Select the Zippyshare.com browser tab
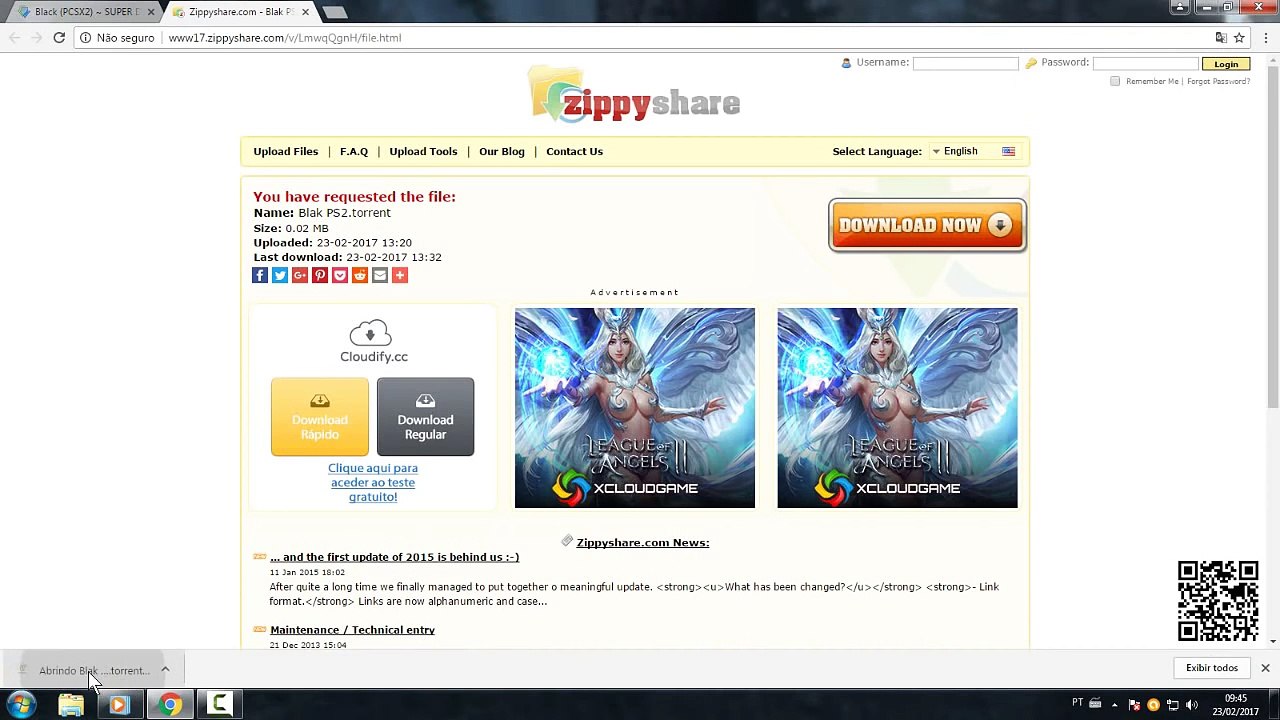The width and height of the screenshot is (1280, 720). (240, 12)
